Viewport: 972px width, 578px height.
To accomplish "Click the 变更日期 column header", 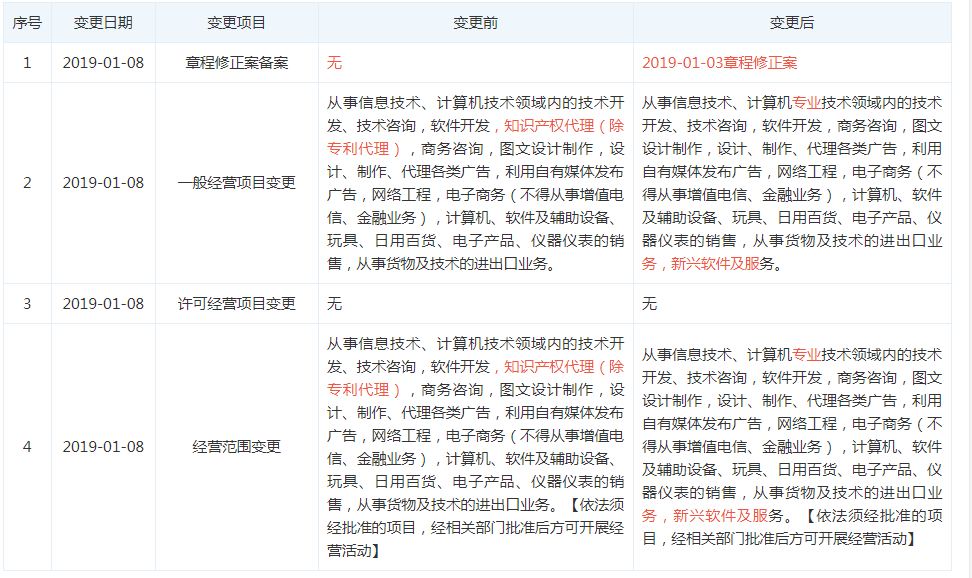I will point(103,22).
